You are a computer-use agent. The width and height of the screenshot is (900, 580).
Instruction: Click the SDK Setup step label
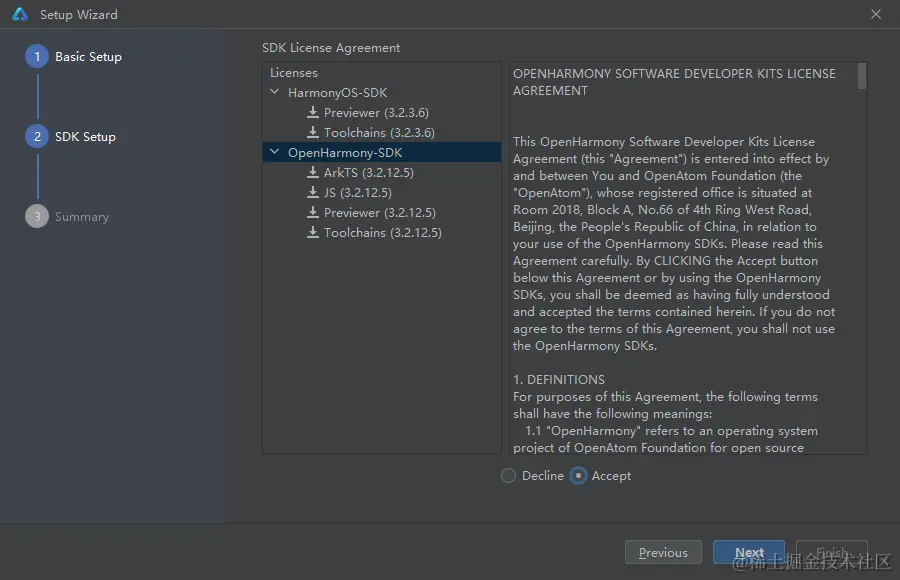[x=86, y=137]
